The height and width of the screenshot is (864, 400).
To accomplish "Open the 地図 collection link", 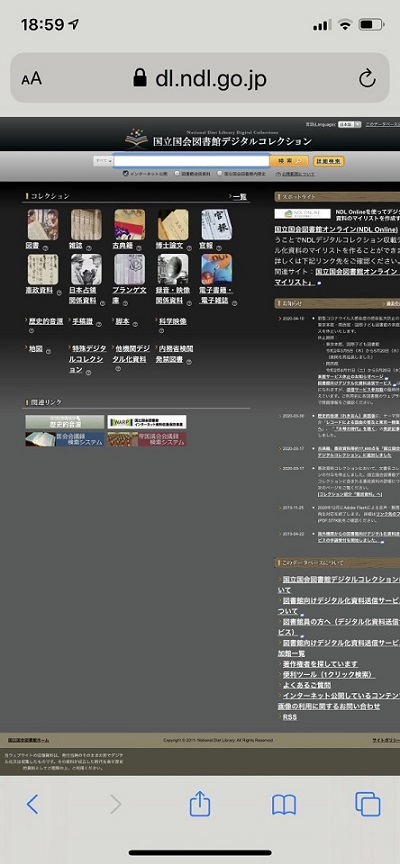I will (x=36, y=349).
